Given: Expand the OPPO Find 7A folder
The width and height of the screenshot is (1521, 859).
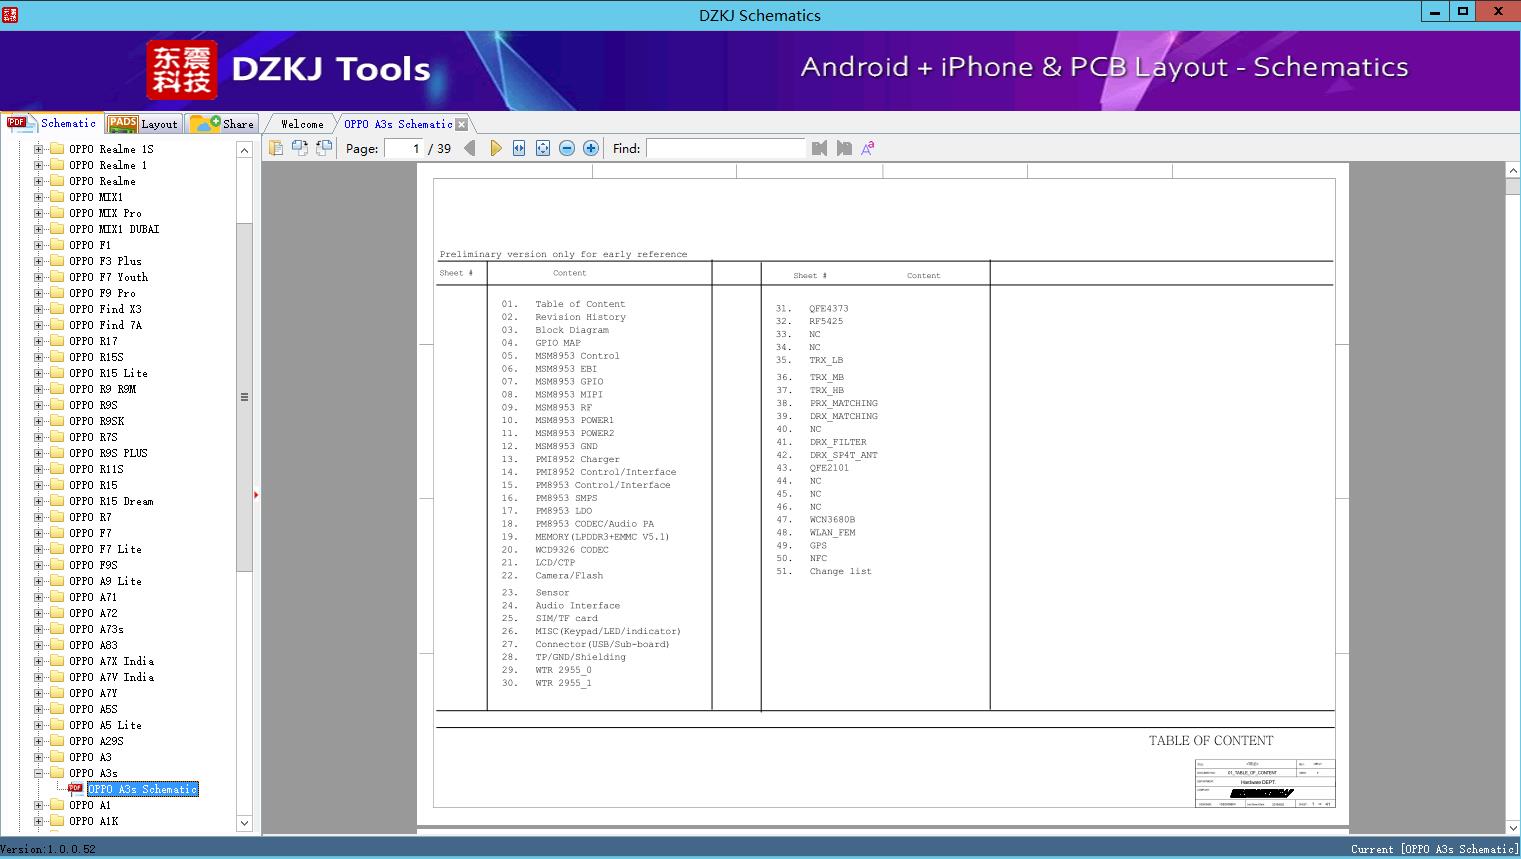Looking at the screenshot, I should coord(38,325).
